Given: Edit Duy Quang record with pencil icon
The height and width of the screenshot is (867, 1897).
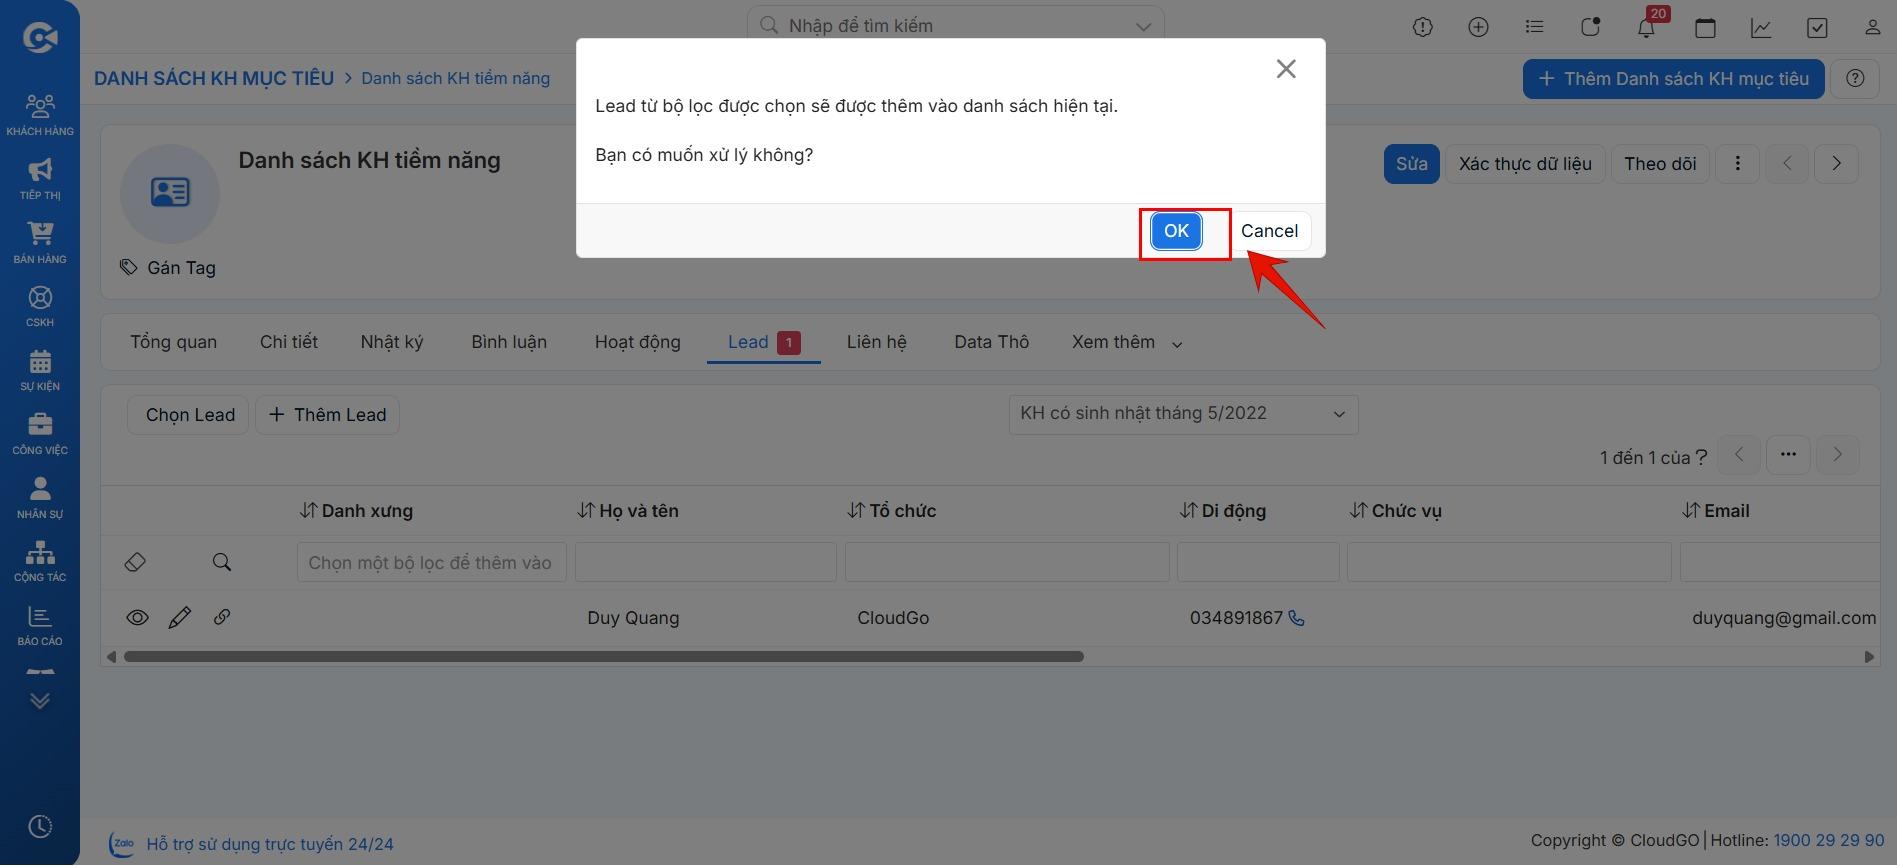Looking at the screenshot, I should pos(180,618).
